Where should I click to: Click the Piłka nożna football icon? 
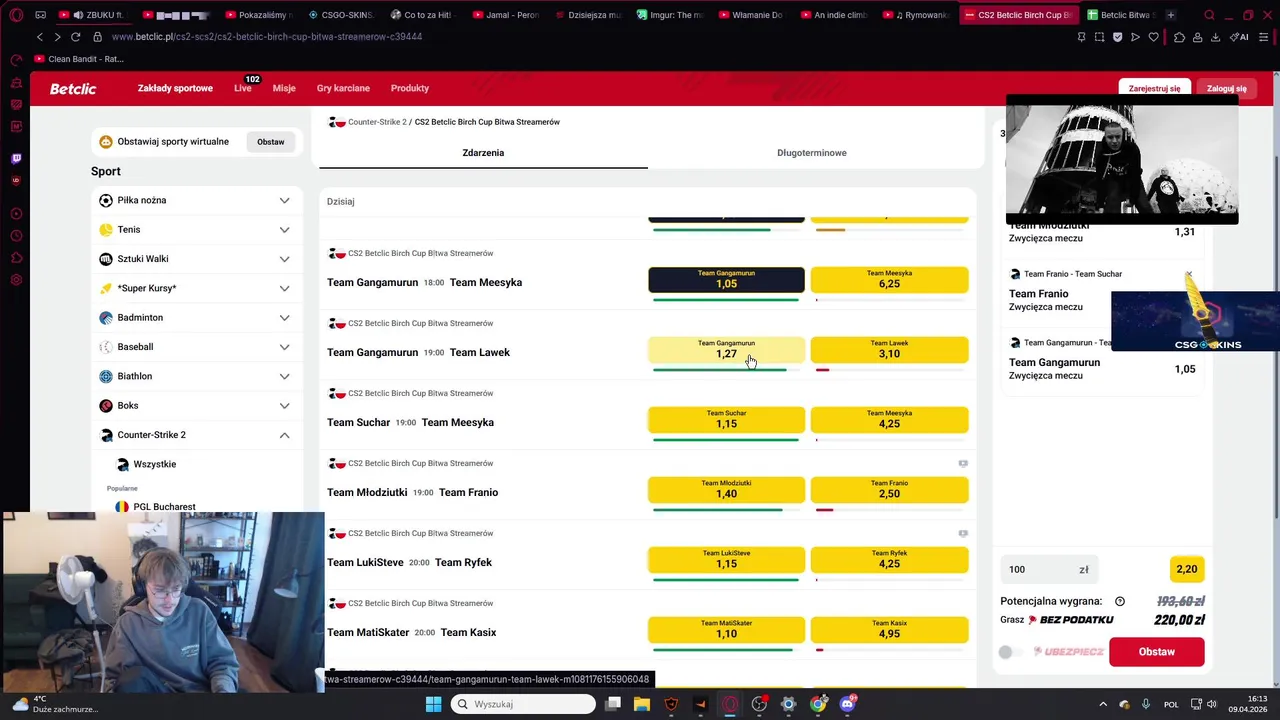pyautogui.click(x=106, y=200)
